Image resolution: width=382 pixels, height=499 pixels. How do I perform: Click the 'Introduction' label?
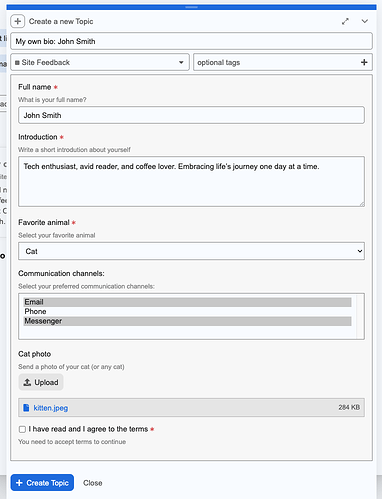click(38, 137)
